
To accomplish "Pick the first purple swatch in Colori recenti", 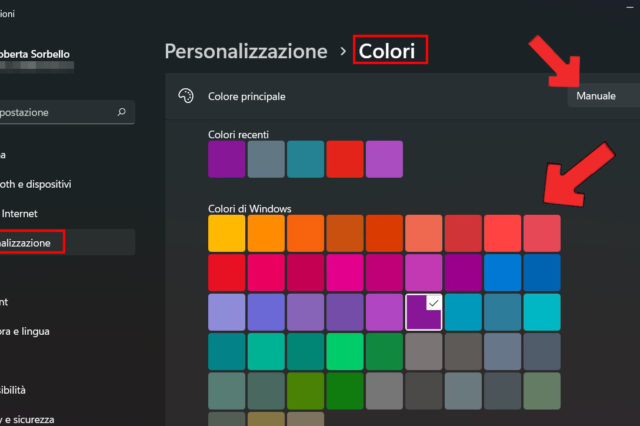I will (227, 159).
